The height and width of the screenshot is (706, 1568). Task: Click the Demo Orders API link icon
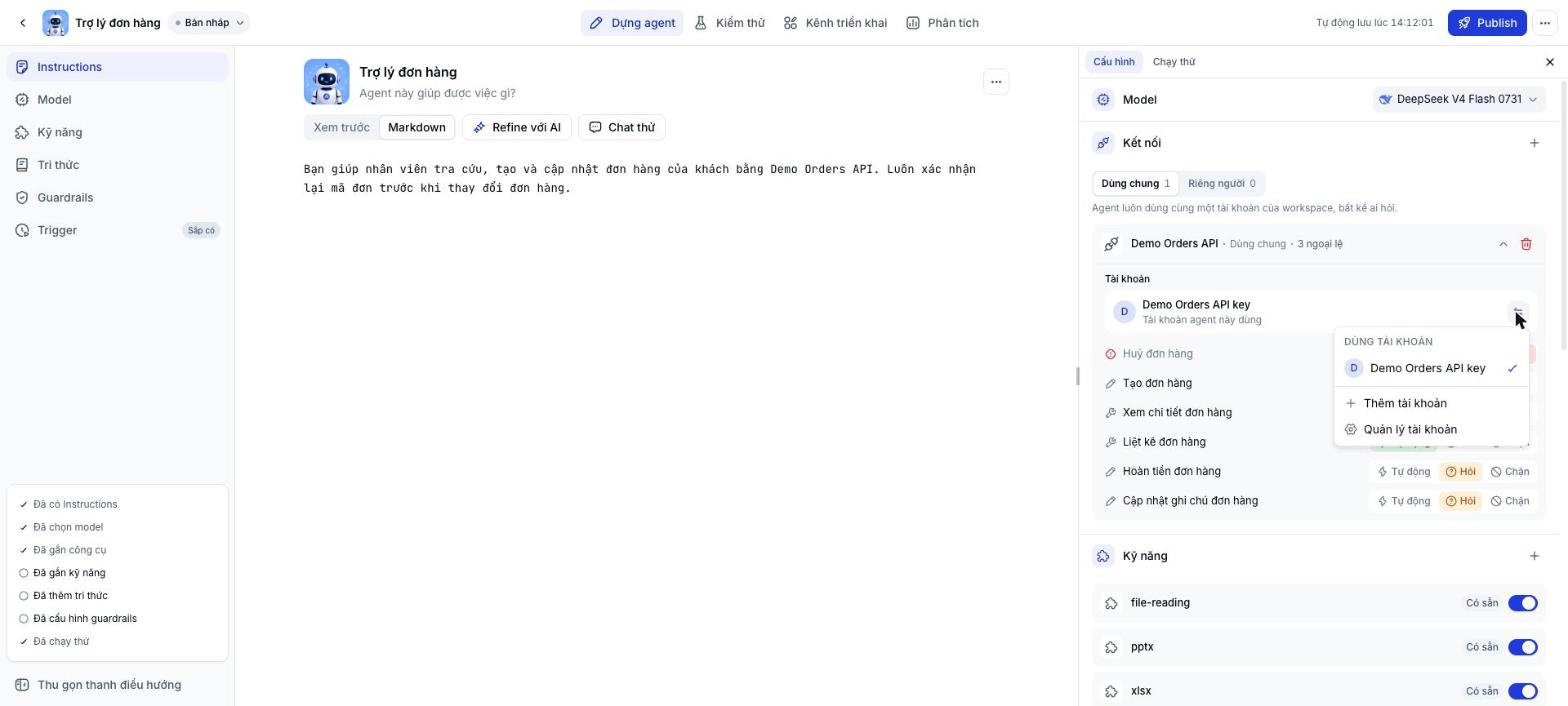(1111, 244)
